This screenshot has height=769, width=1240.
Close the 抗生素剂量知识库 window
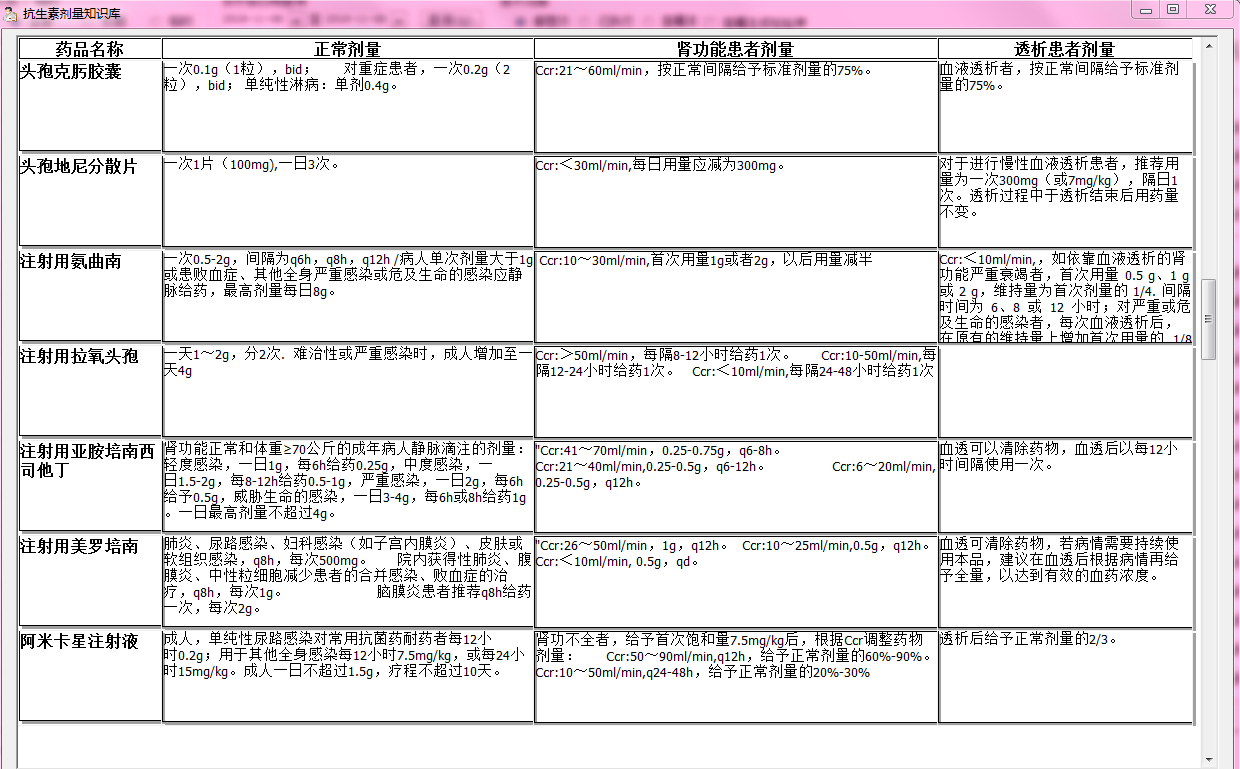1210,9
